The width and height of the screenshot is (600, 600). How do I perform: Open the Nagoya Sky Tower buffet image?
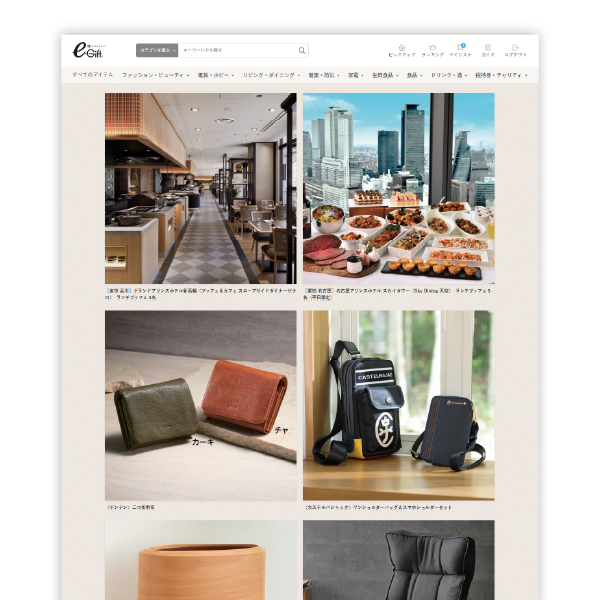coord(398,188)
